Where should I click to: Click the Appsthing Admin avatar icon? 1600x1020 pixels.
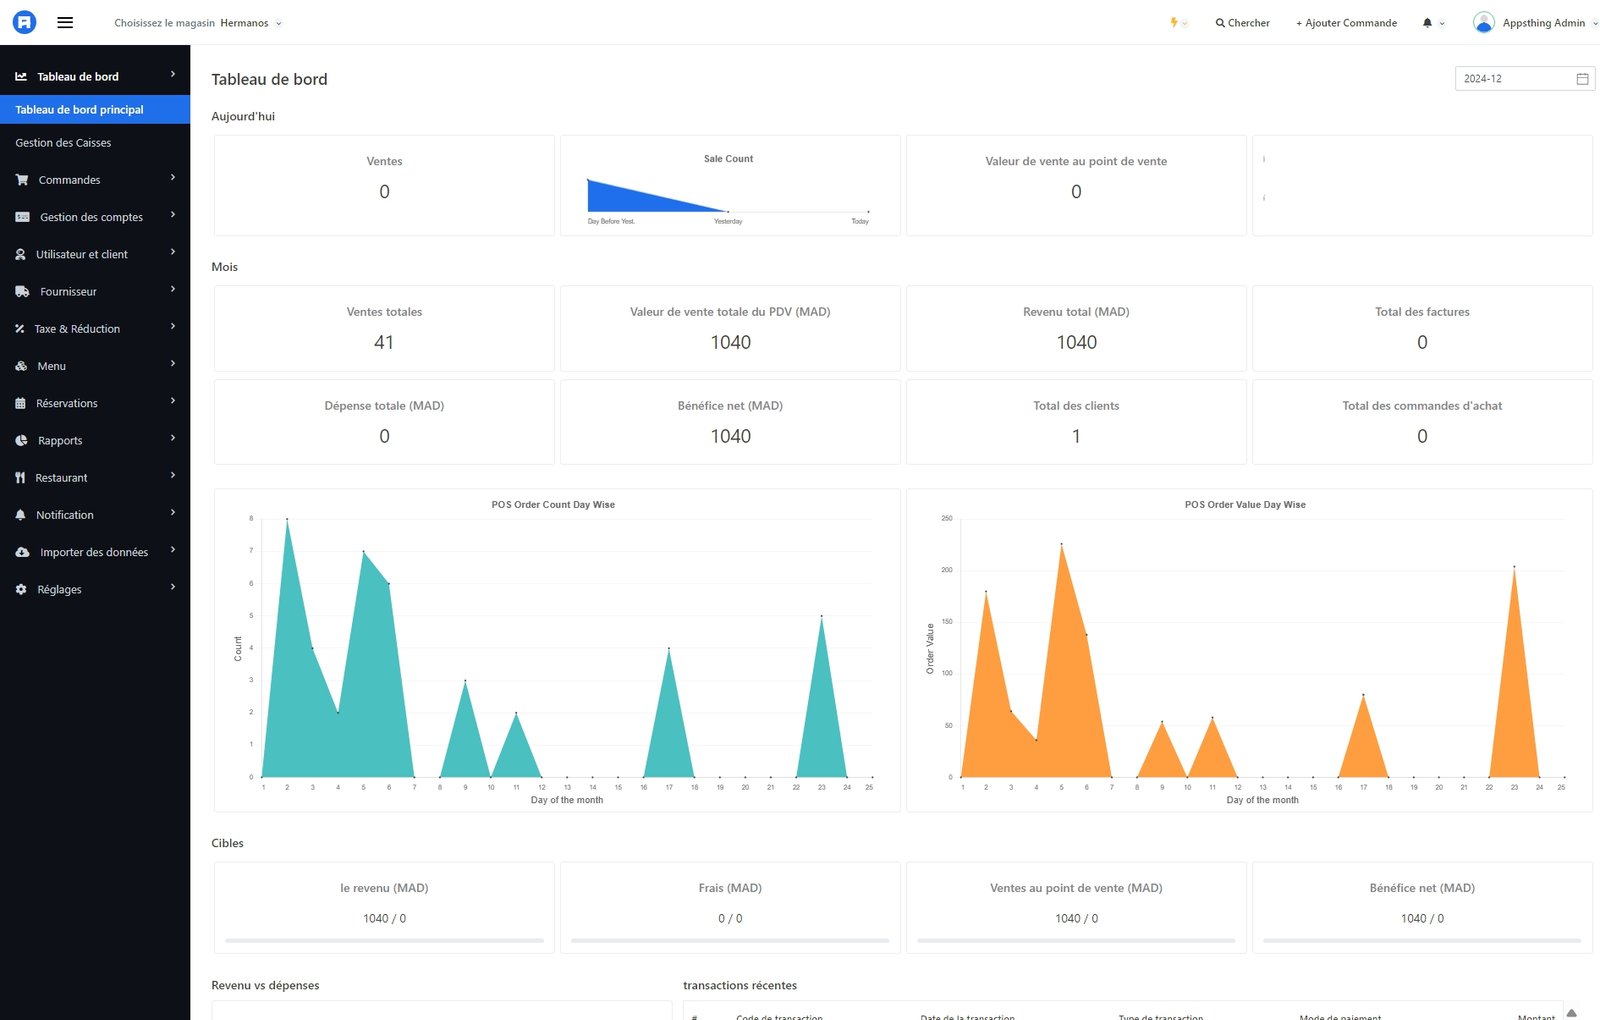pyautogui.click(x=1483, y=22)
